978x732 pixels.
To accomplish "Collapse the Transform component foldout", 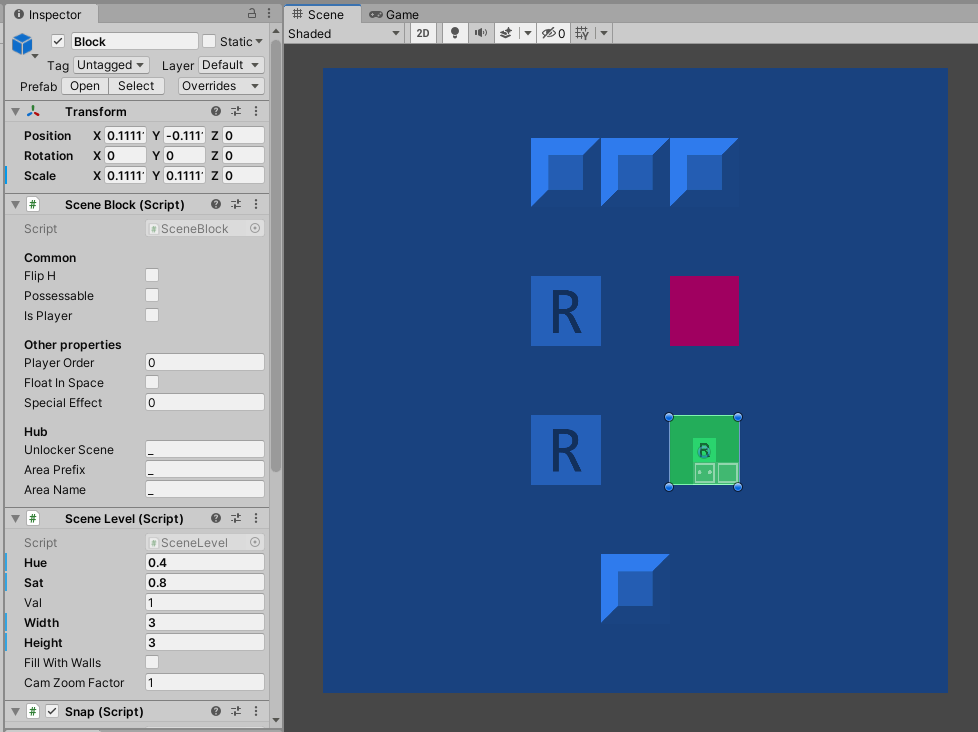I will [16, 112].
